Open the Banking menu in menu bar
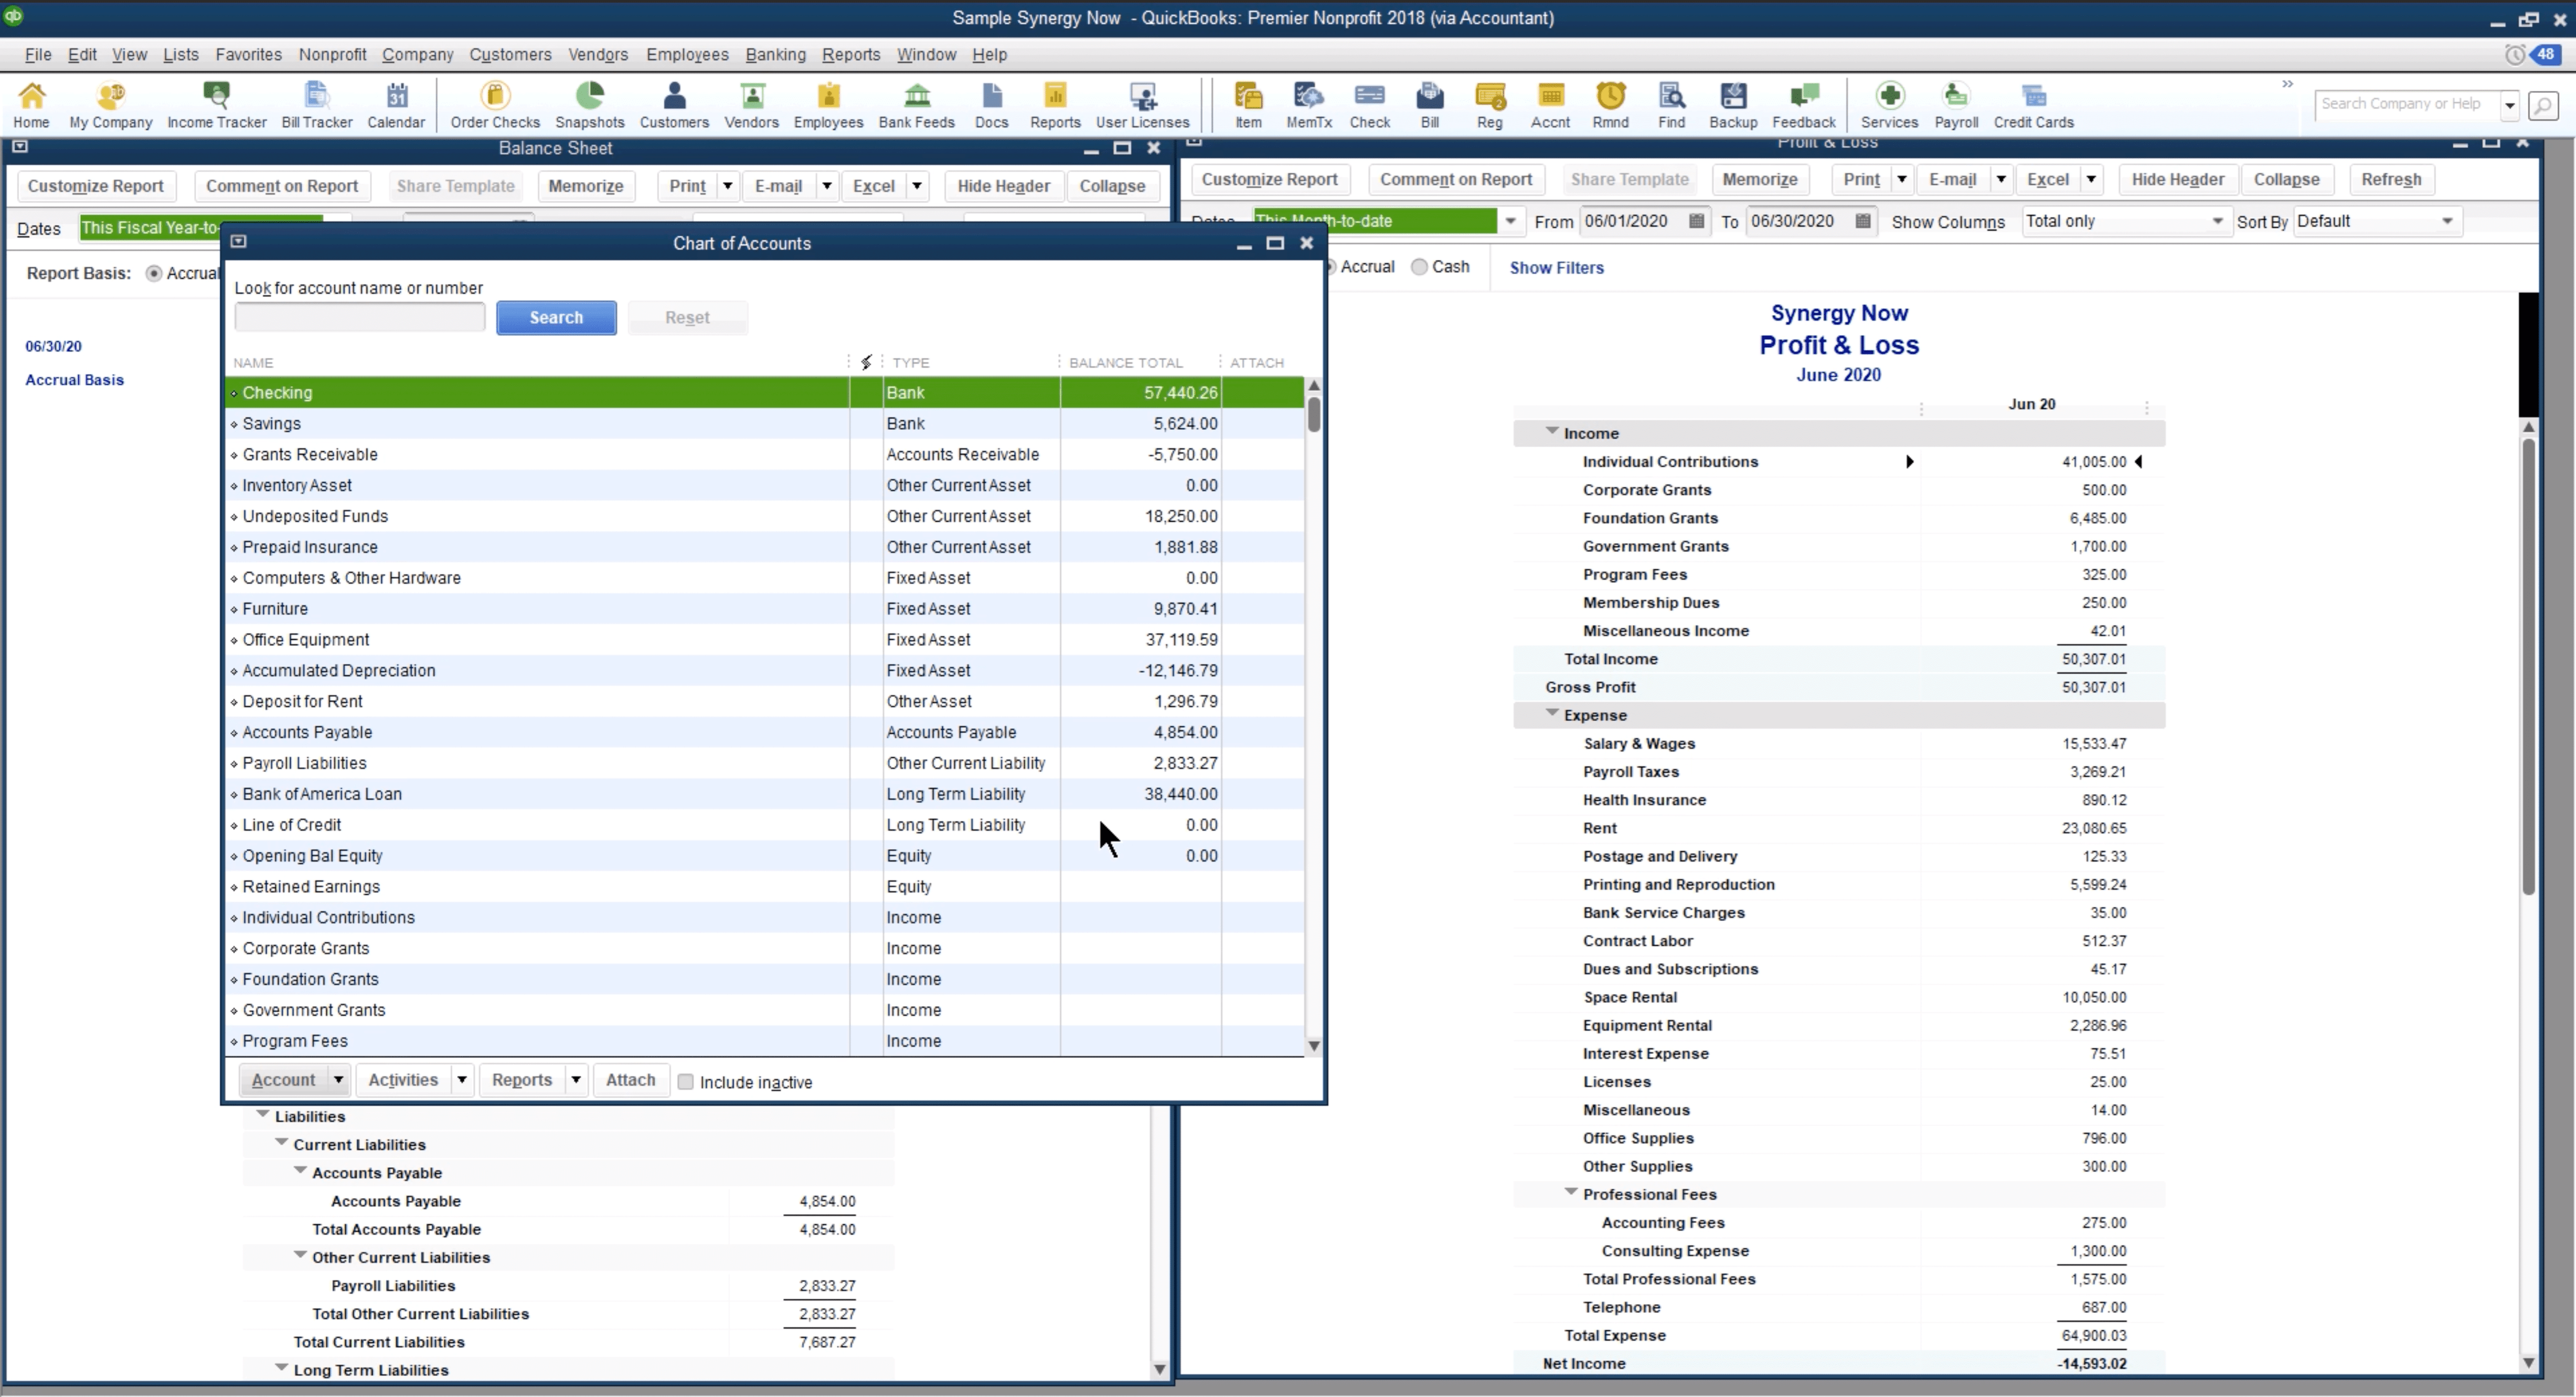This screenshot has width=2576, height=1397. pos(775,54)
